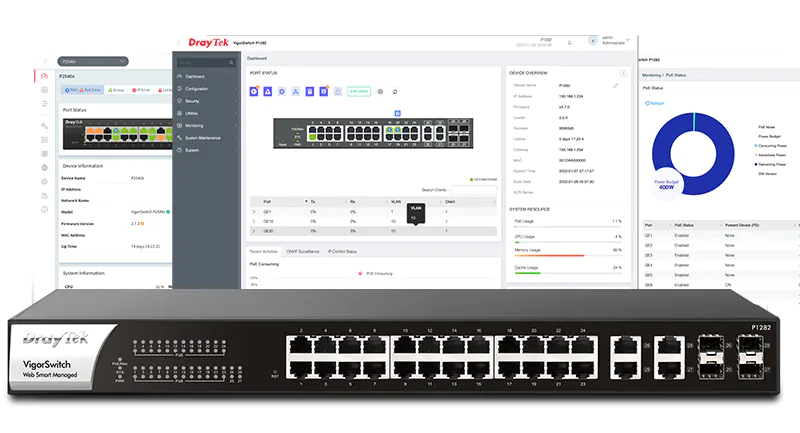Click the grey settings gear in Port Status
Viewport: 800px width, 433px height.
pos(380,92)
